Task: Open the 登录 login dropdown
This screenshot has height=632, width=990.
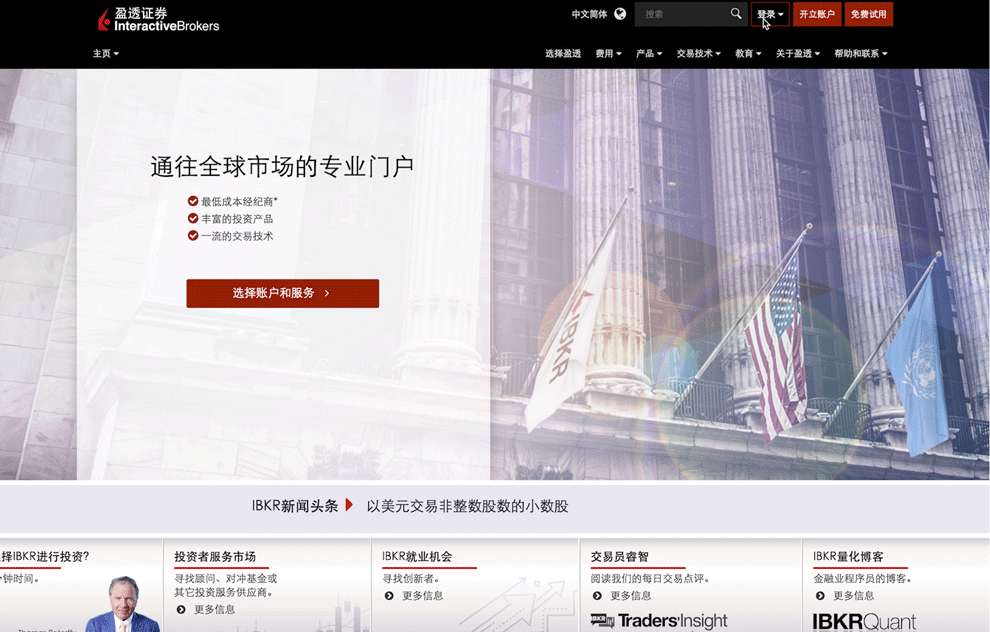Action: point(770,14)
